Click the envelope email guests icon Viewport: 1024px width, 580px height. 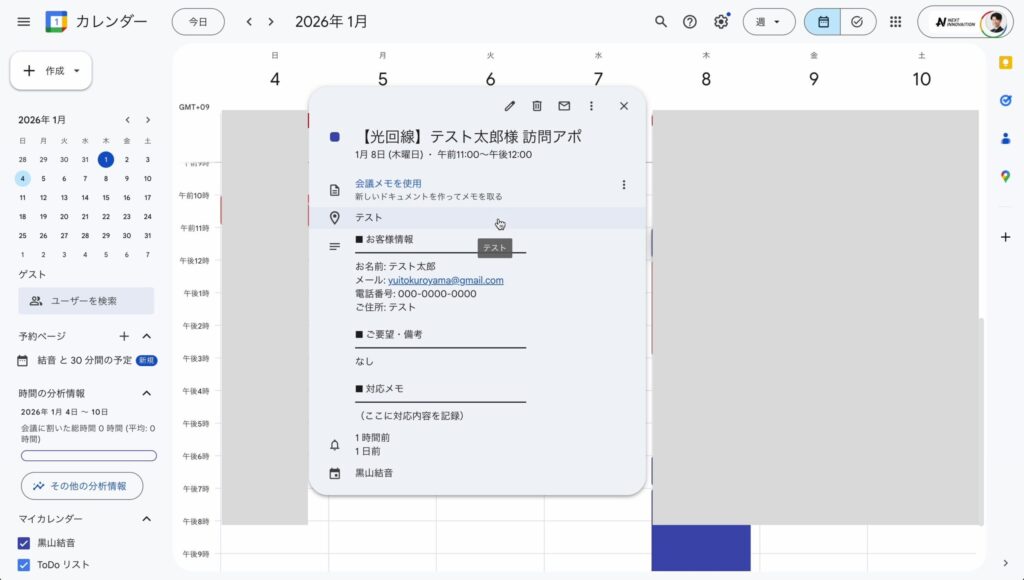tap(564, 106)
